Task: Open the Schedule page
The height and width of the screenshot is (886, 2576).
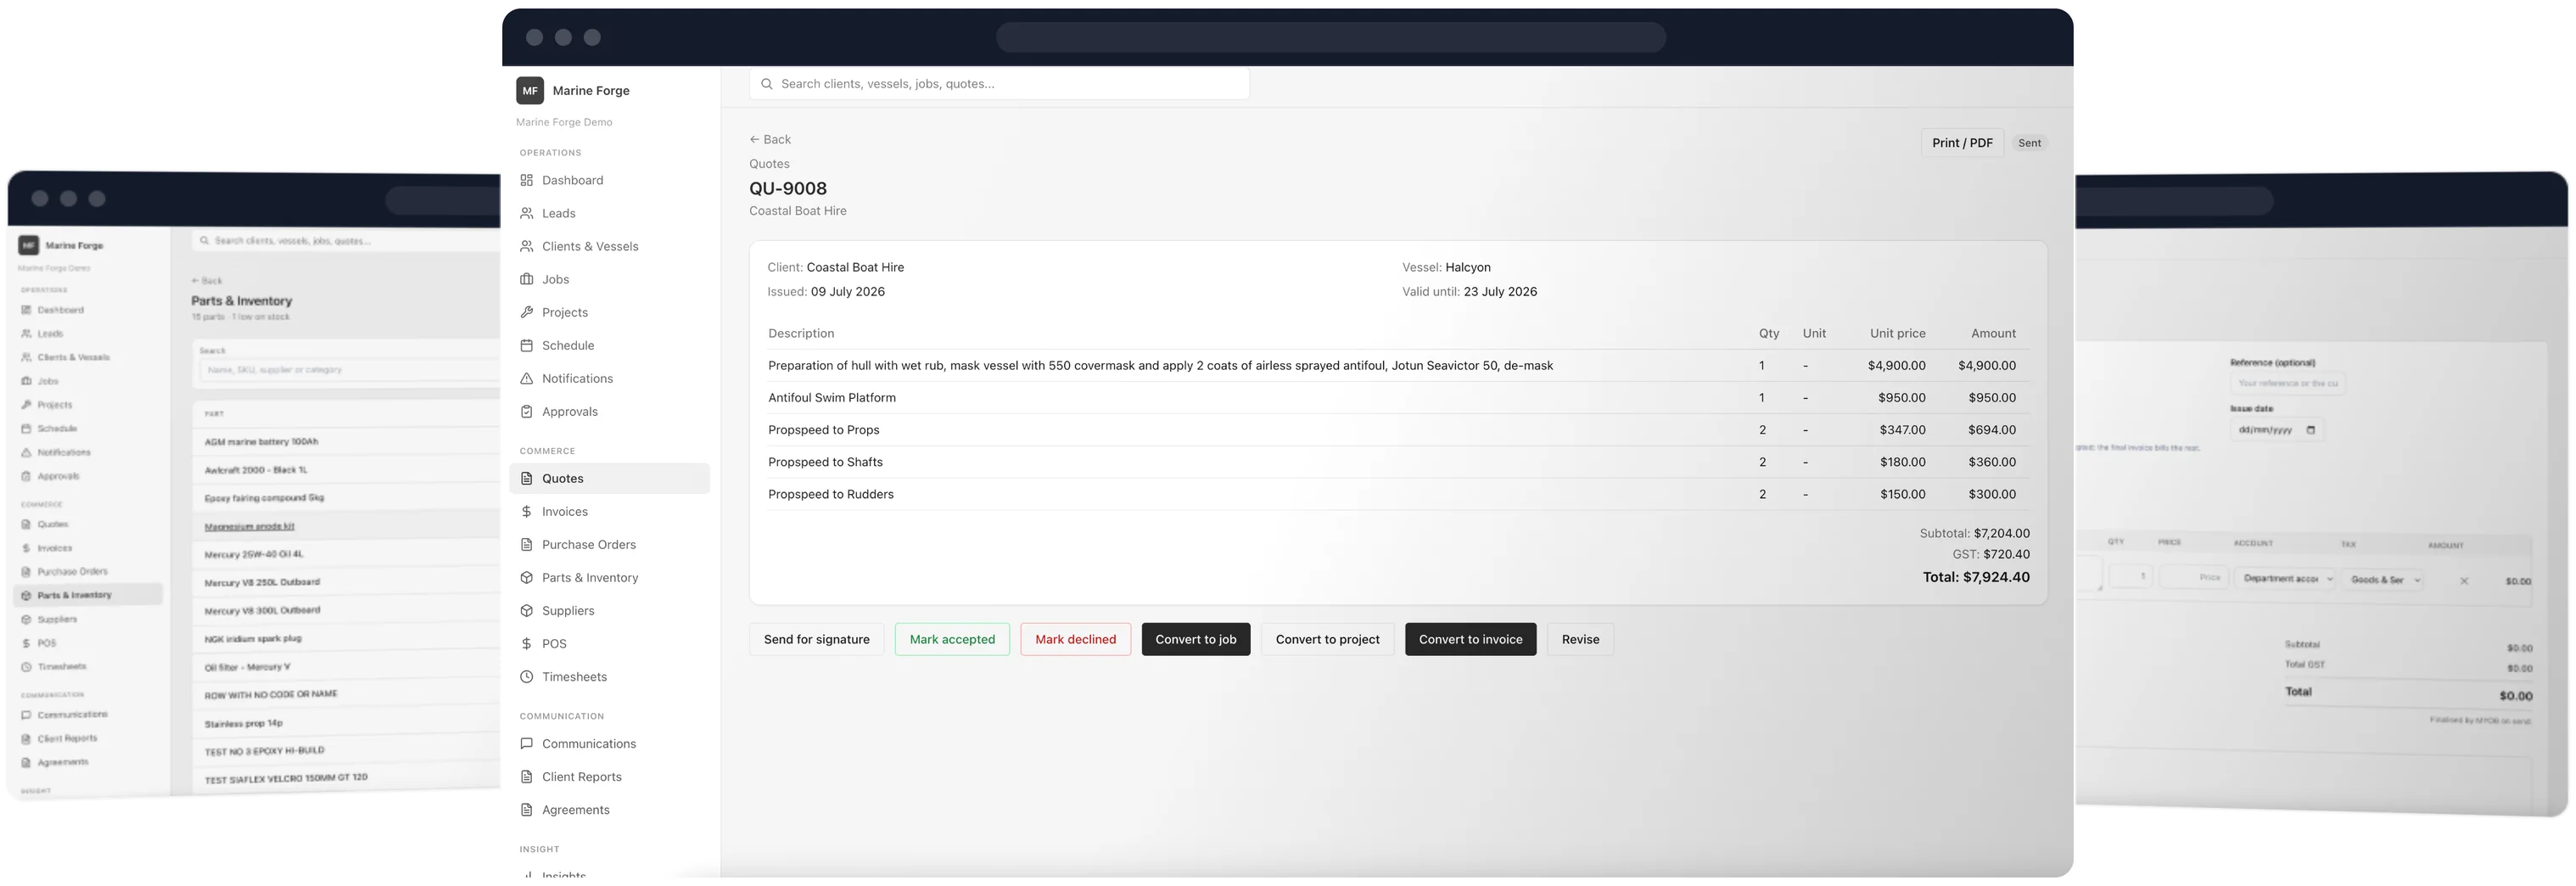Action: (x=609, y=345)
